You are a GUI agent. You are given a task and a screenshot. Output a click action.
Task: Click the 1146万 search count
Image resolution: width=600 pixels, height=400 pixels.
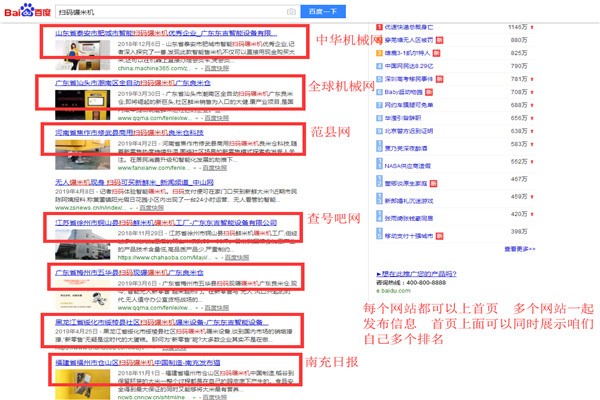[x=518, y=27]
